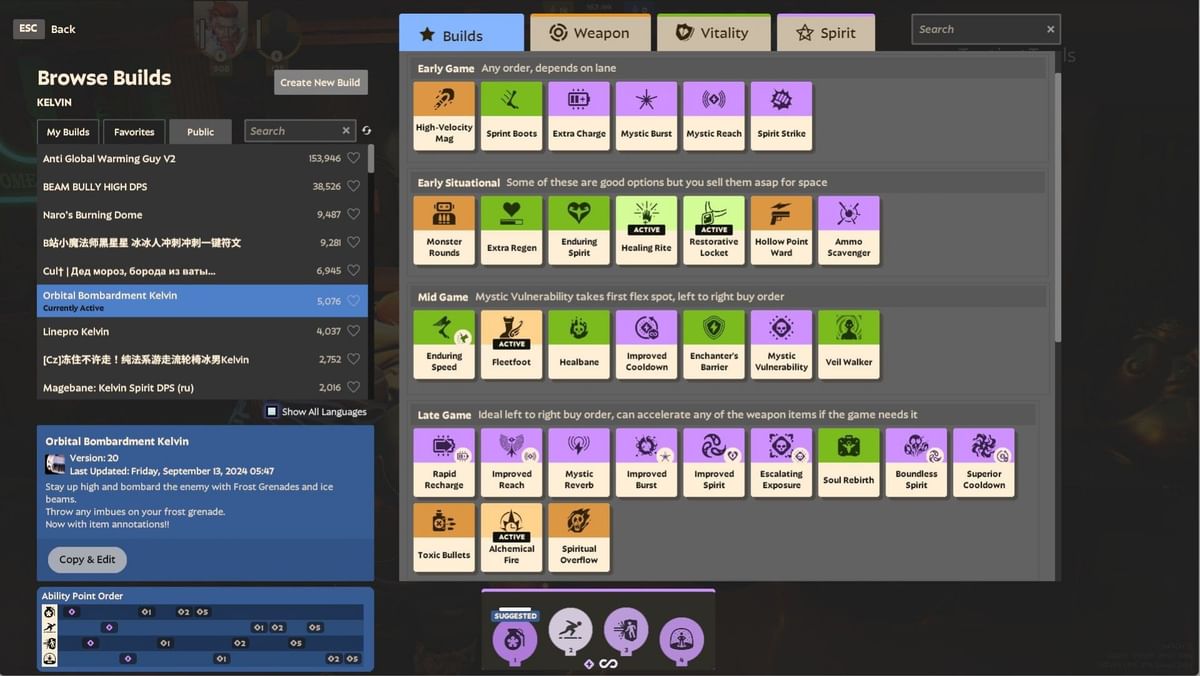1200x676 pixels.
Task: Select the Soul Rebirth item
Action: point(848,462)
